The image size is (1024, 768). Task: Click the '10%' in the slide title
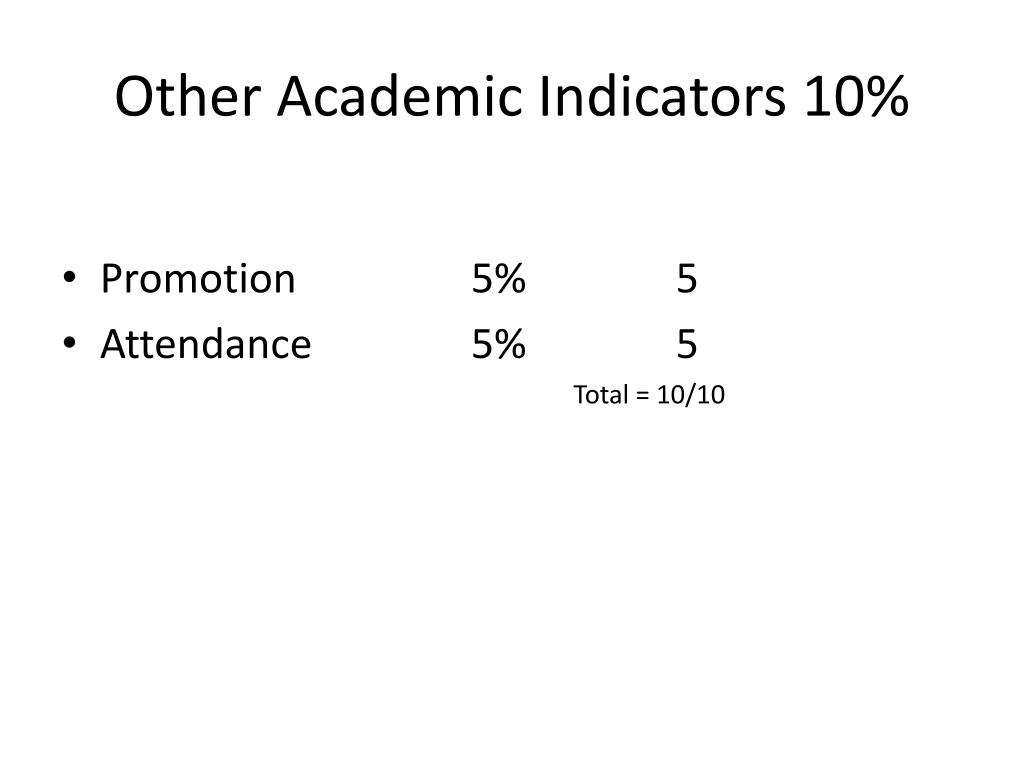coord(856,97)
